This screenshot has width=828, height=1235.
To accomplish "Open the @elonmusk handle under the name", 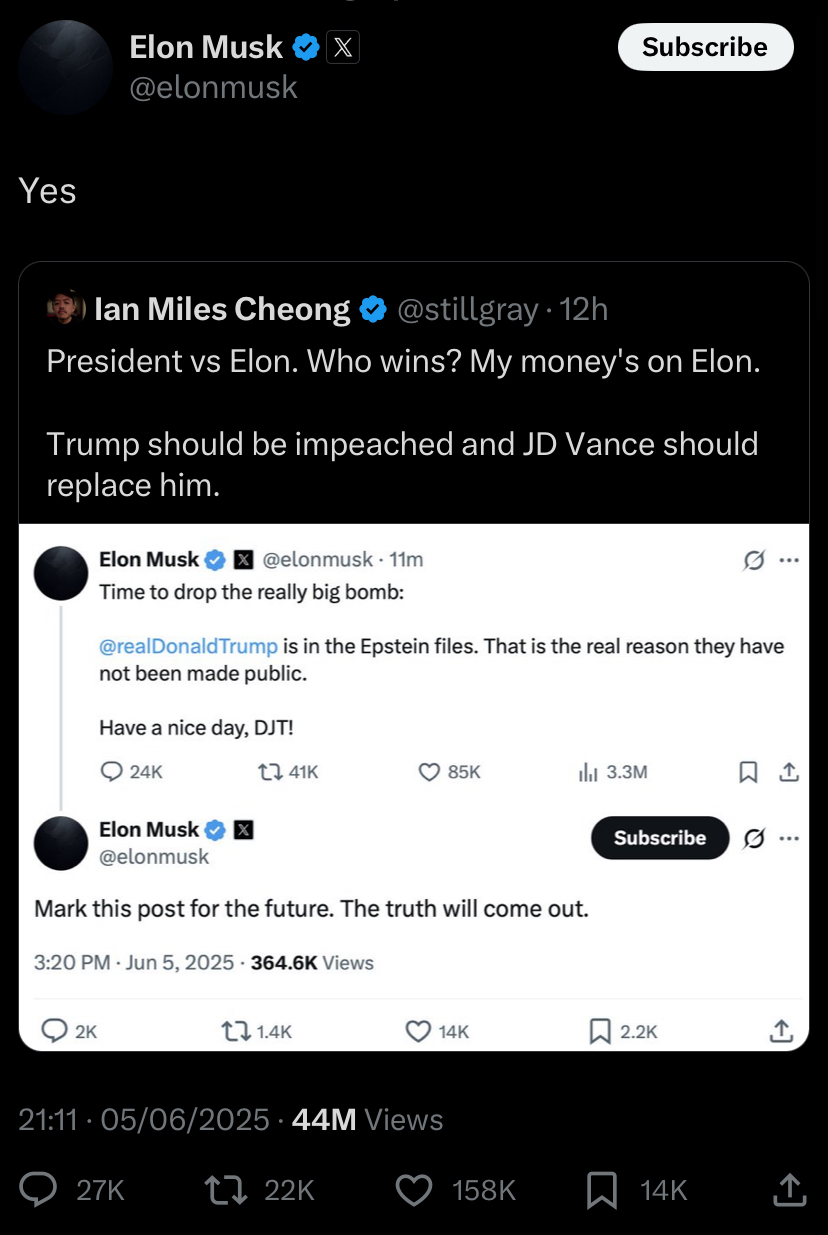I will pos(214,87).
